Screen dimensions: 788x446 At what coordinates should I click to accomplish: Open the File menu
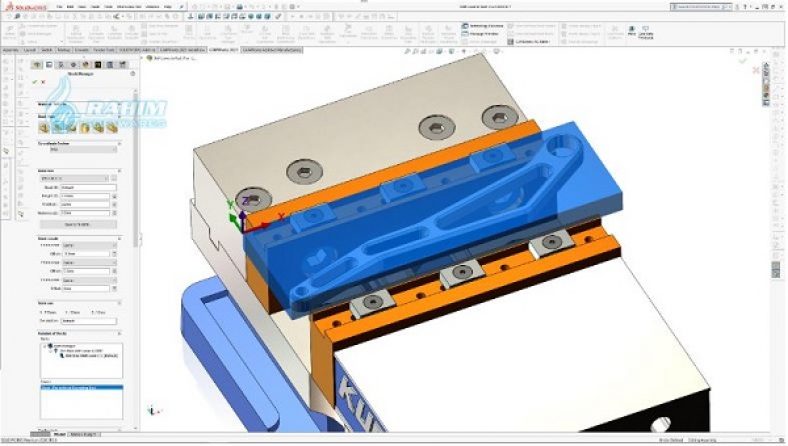tap(59, 7)
